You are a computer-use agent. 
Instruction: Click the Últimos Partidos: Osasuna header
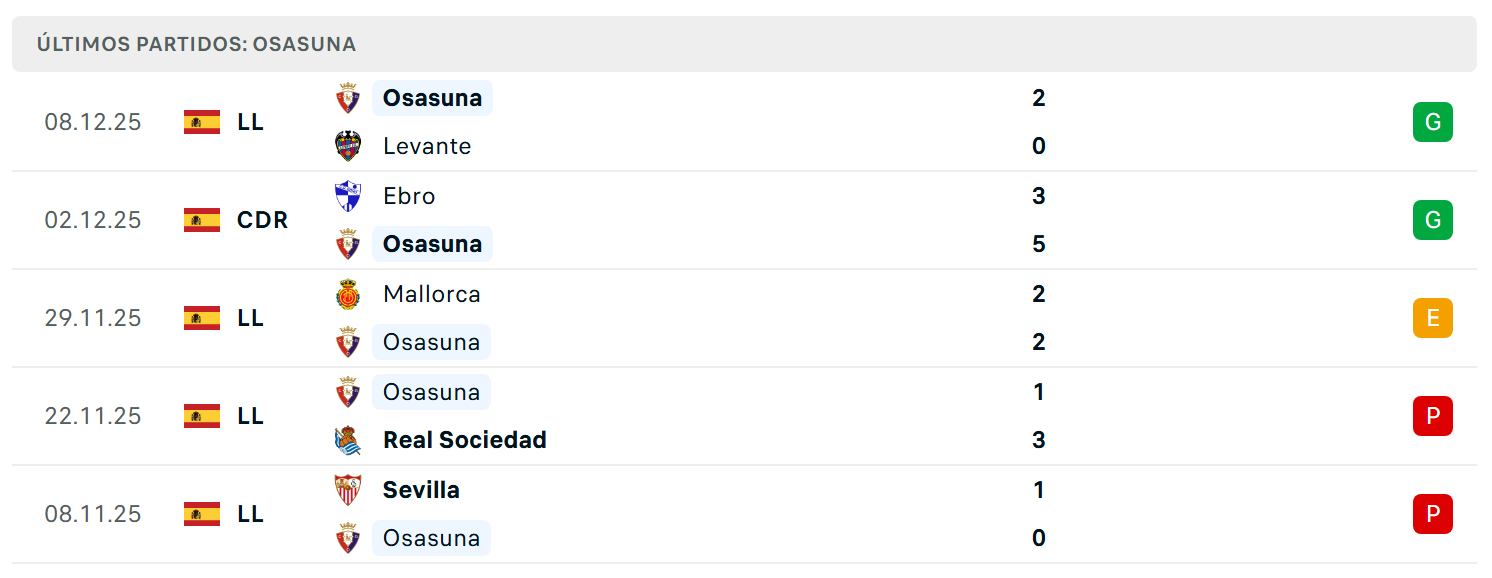coord(197,44)
